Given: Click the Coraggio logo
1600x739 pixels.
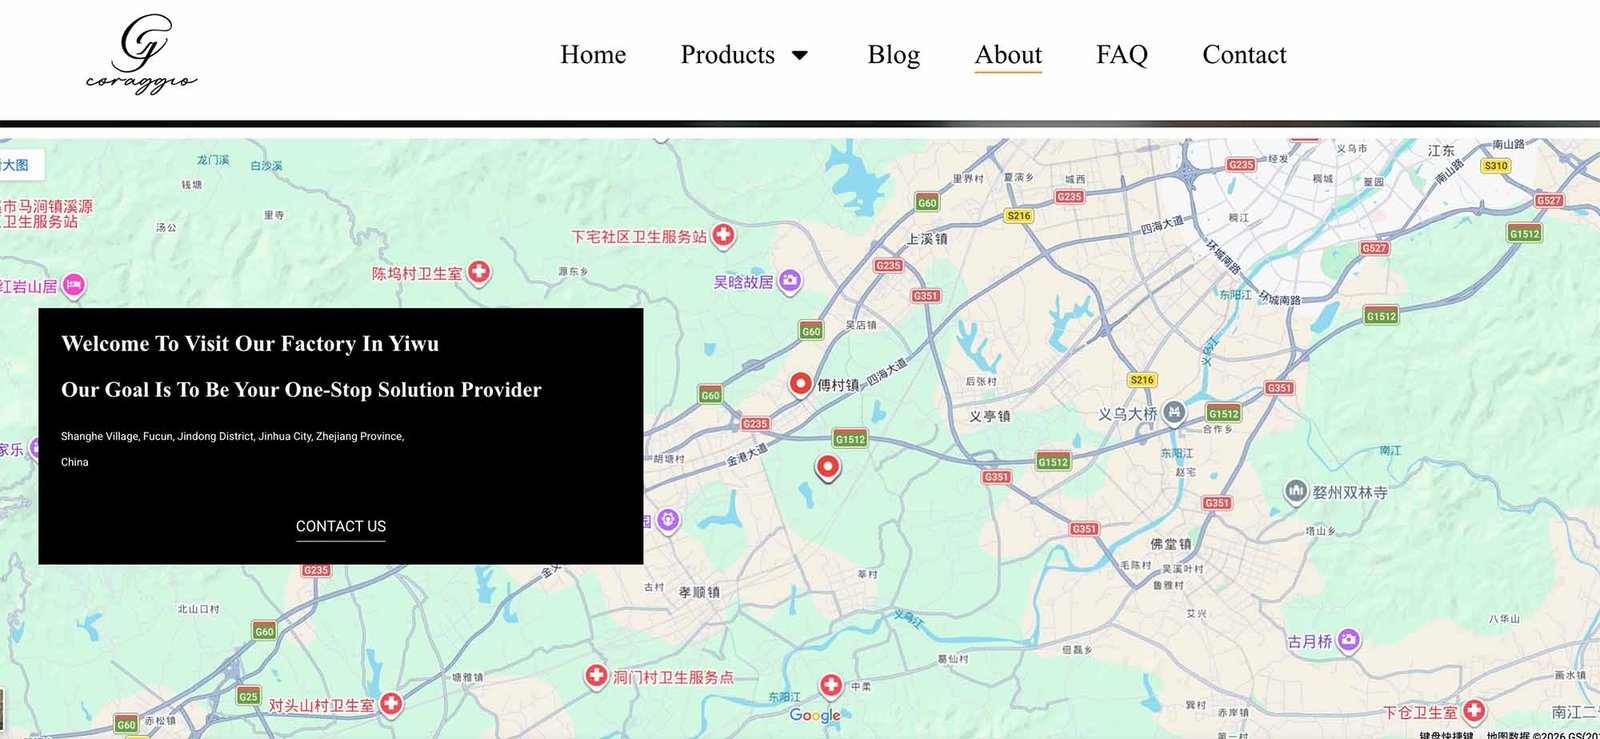Looking at the screenshot, I should click(141, 55).
